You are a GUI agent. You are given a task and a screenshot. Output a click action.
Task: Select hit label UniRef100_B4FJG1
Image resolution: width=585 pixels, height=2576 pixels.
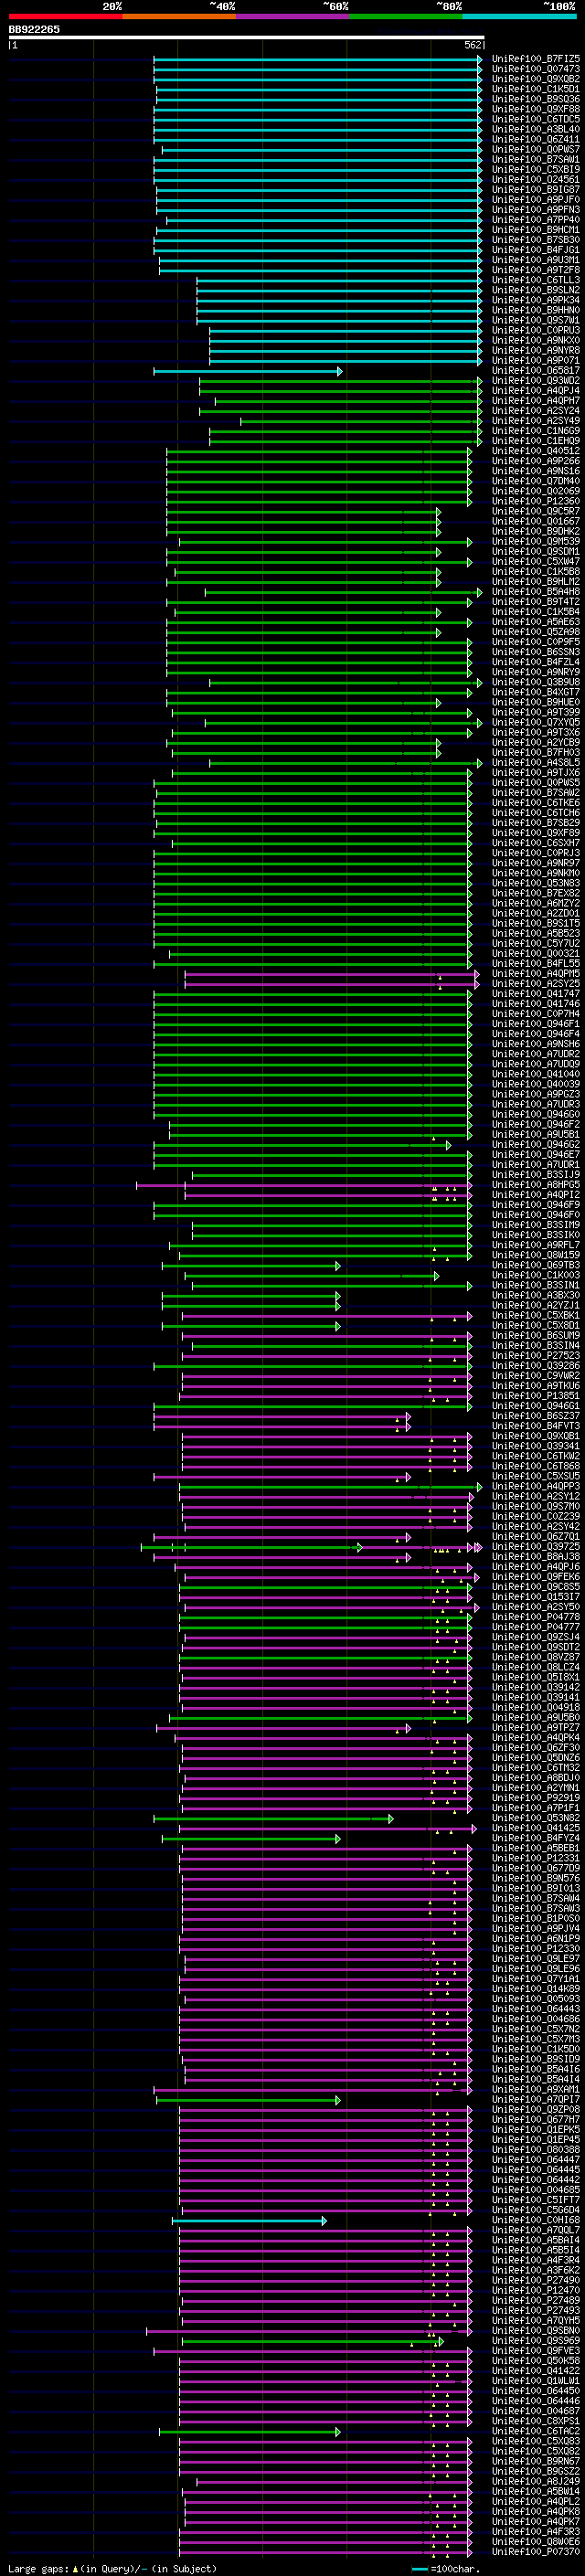[x=536, y=250]
